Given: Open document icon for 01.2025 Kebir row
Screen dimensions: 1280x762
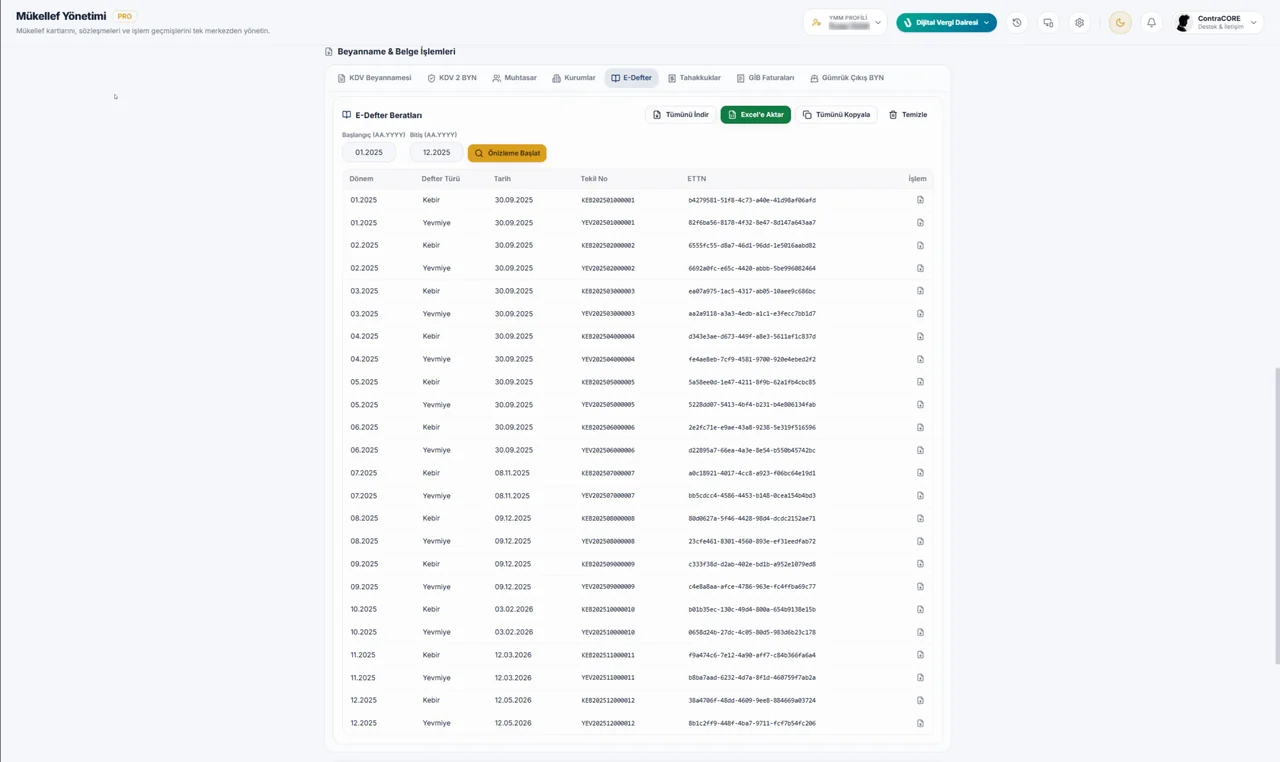Looking at the screenshot, I should pos(920,200).
